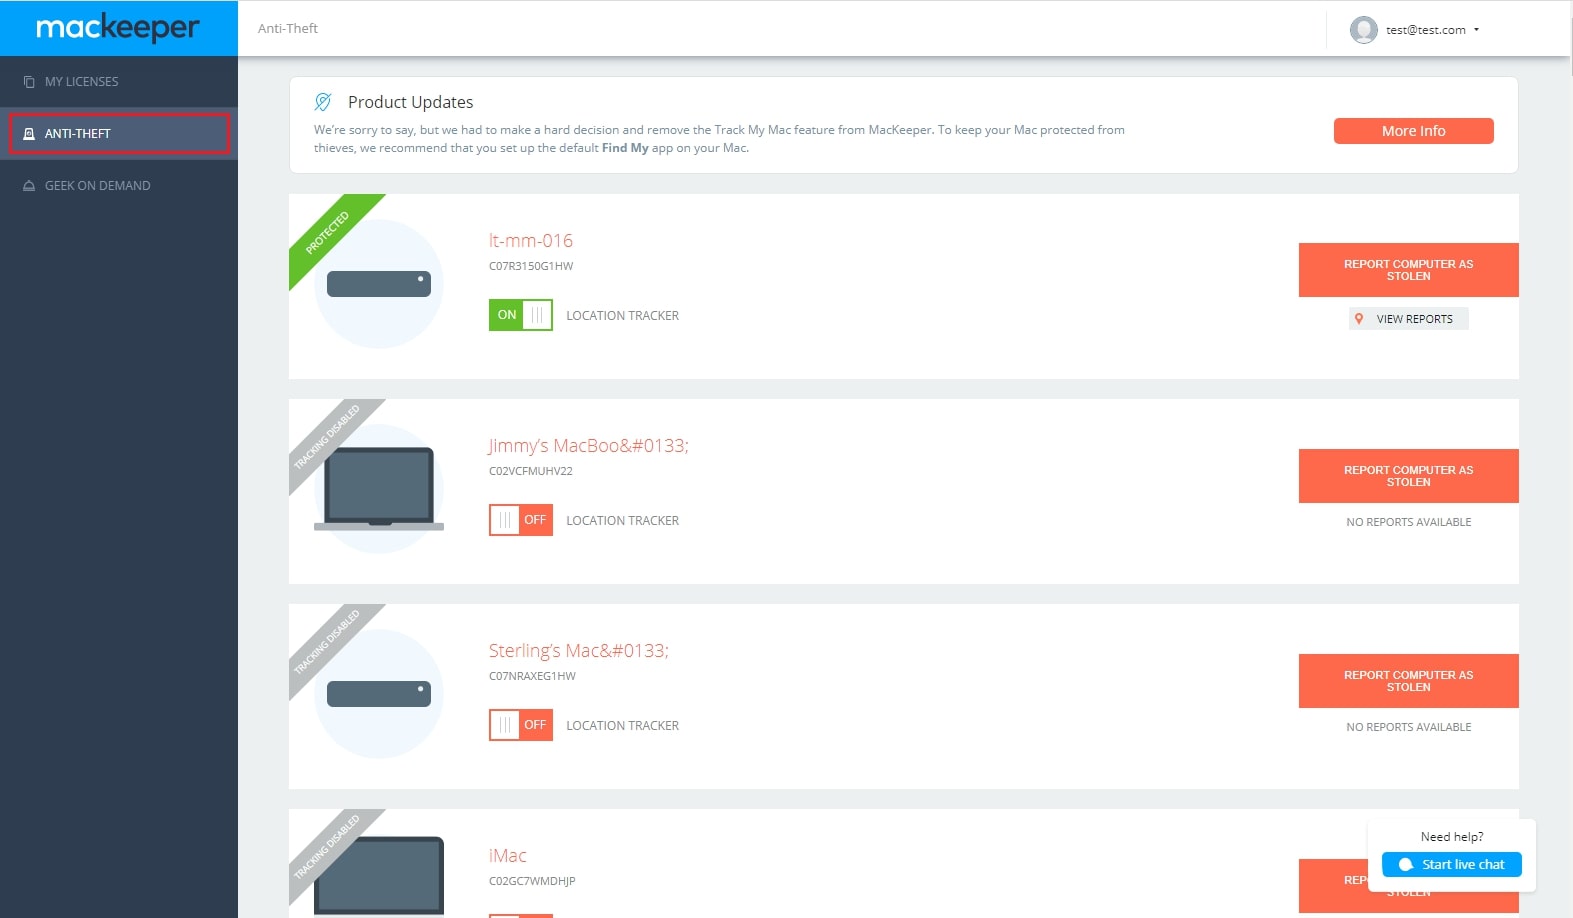The width and height of the screenshot is (1573, 918).
Task: Open Geek on Demand in the sidebar
Action: [x=119, y=186]
